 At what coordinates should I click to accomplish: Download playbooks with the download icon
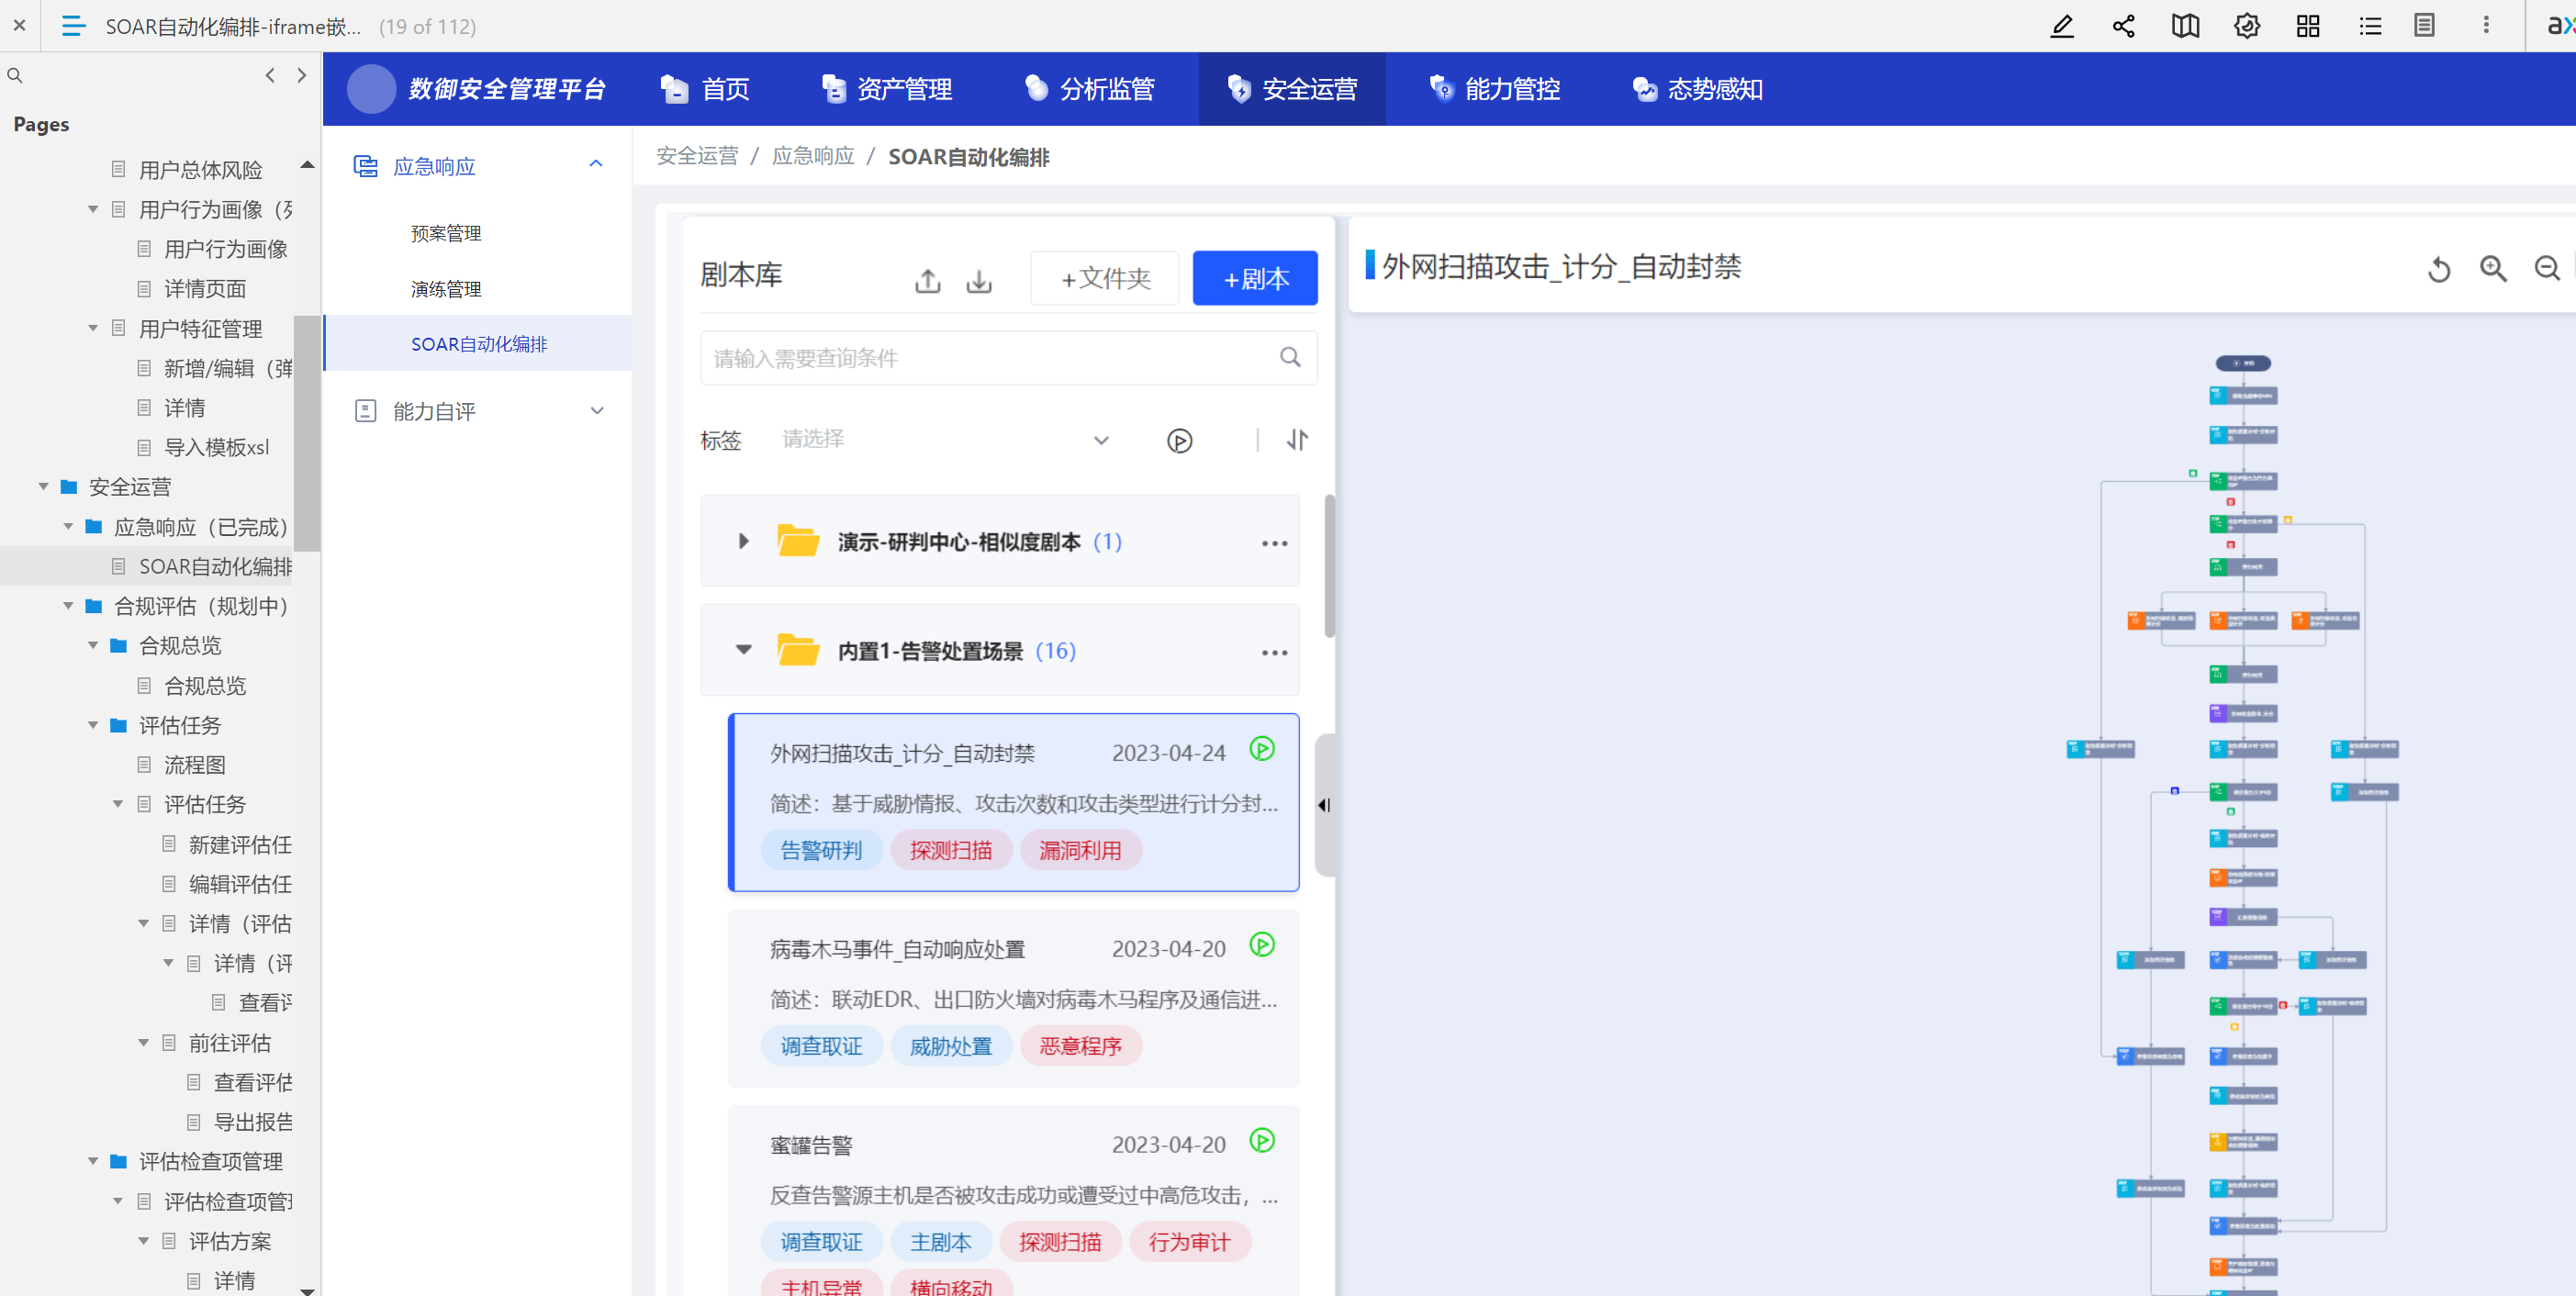point(979,281)
